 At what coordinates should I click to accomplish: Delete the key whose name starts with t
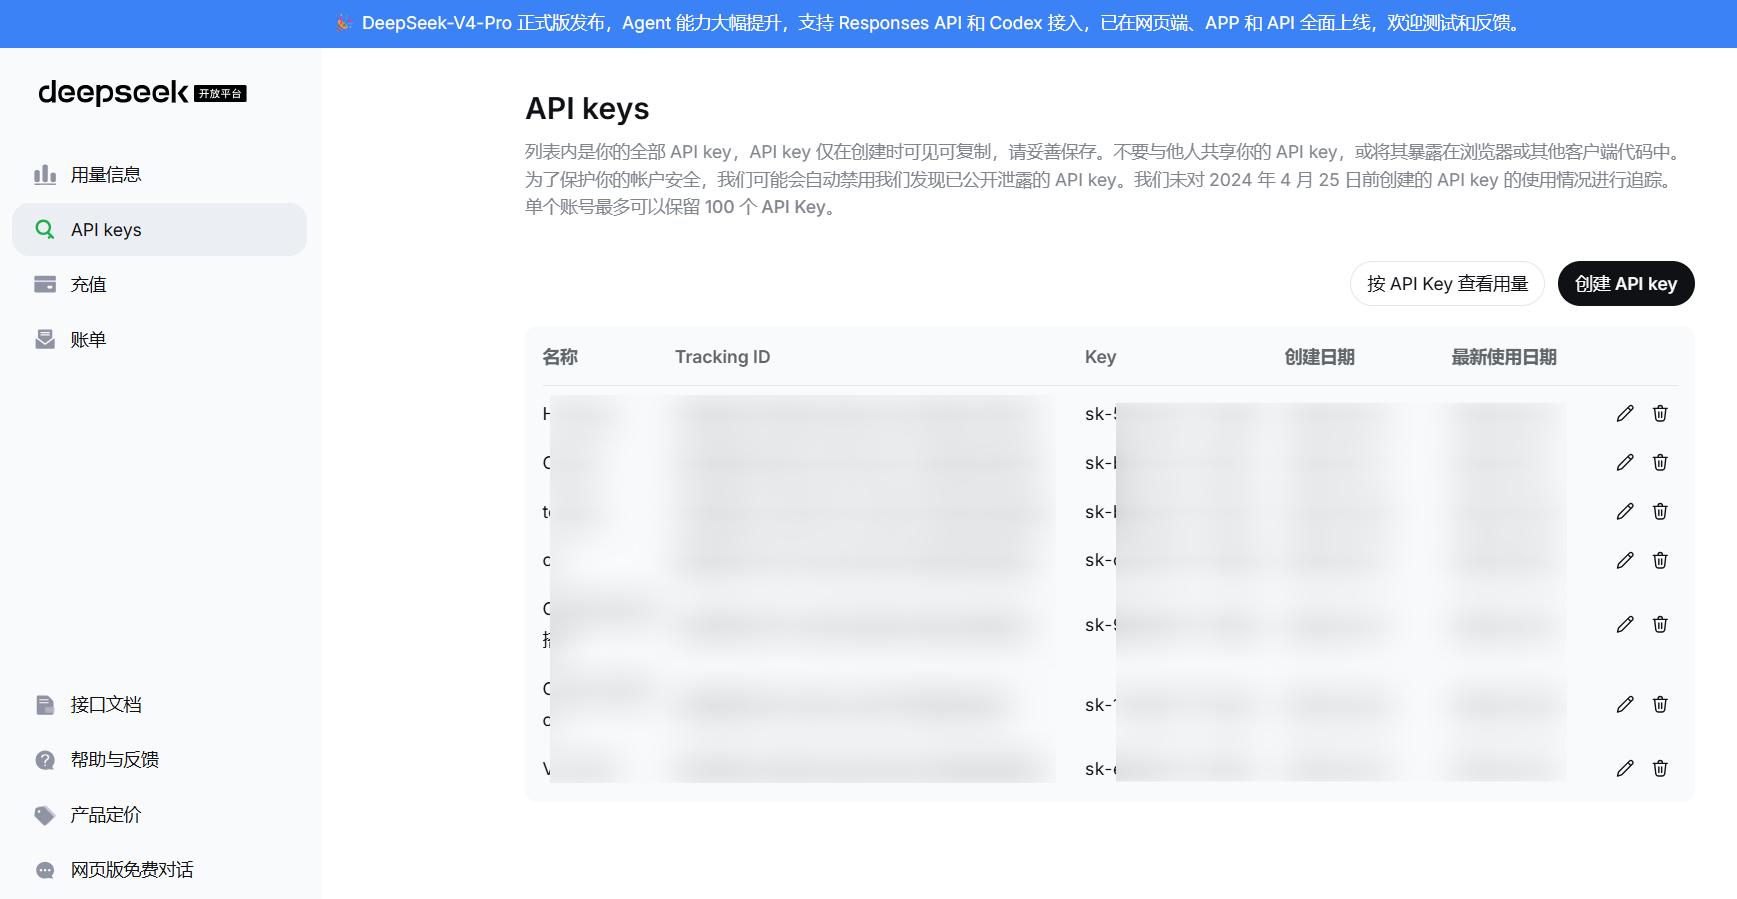(1660, 512)
